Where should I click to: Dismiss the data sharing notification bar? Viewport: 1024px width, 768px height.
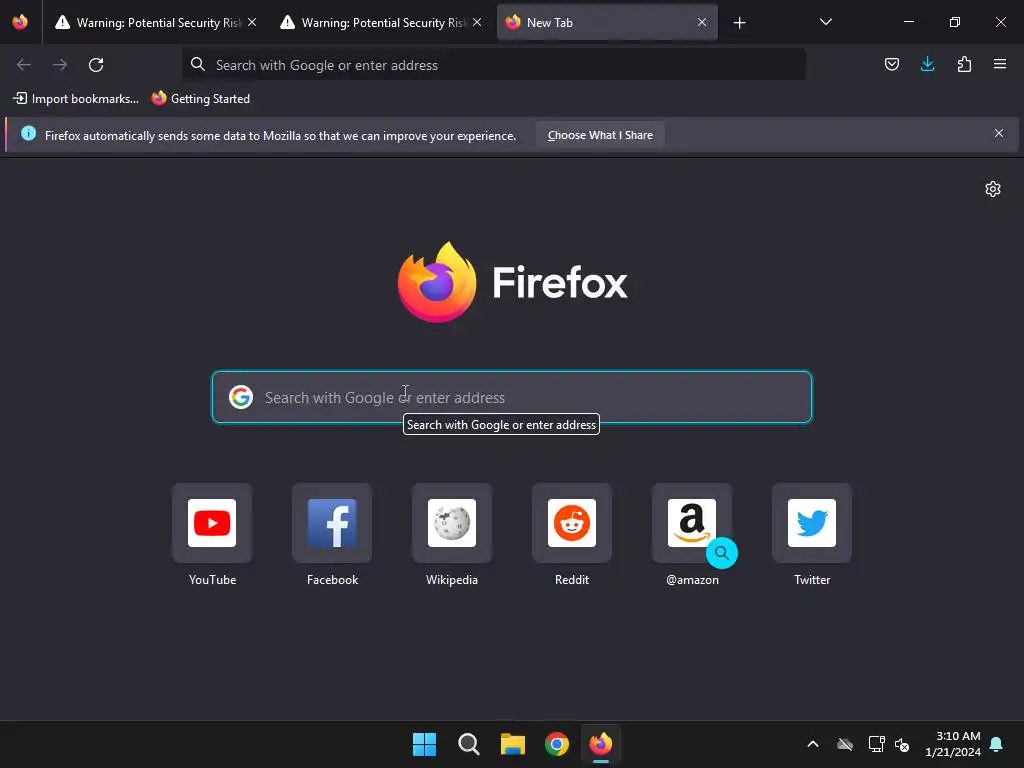point(999,133)
